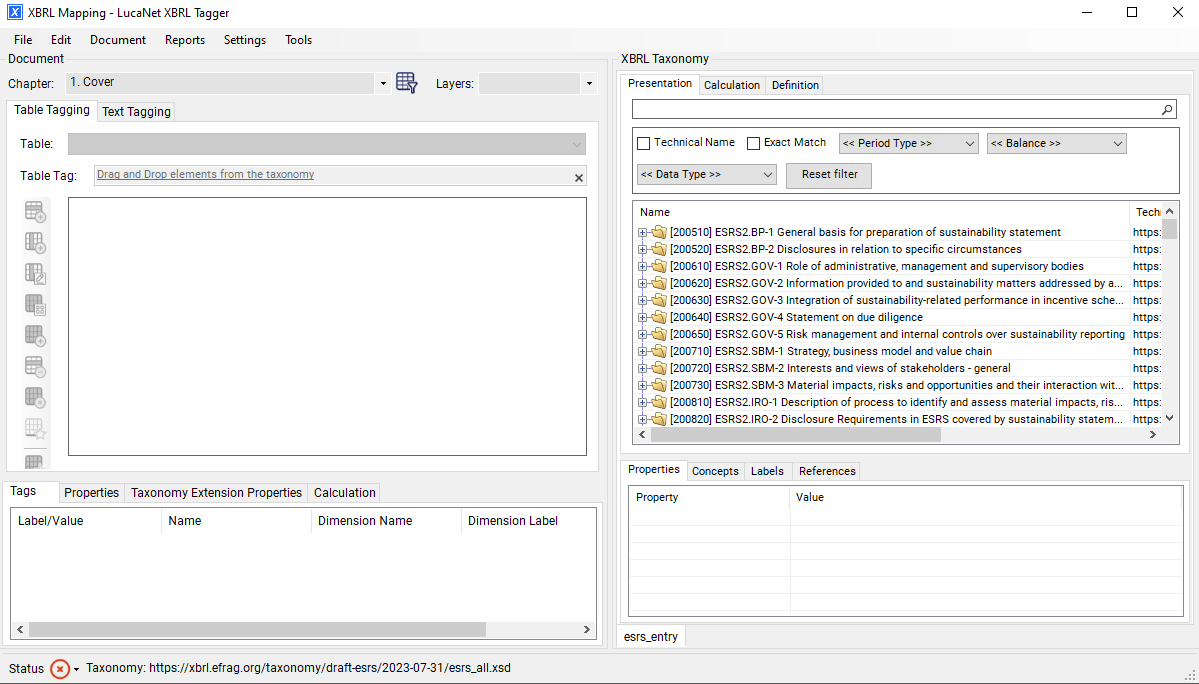Click the add column tag icon
This screenshot has height=684, width=1199.
click(x=35, y=242)
